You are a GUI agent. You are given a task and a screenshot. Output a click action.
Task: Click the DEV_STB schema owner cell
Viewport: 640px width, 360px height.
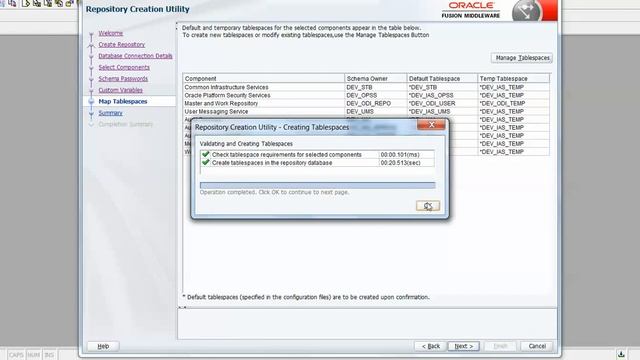click(x=376, y=87)
